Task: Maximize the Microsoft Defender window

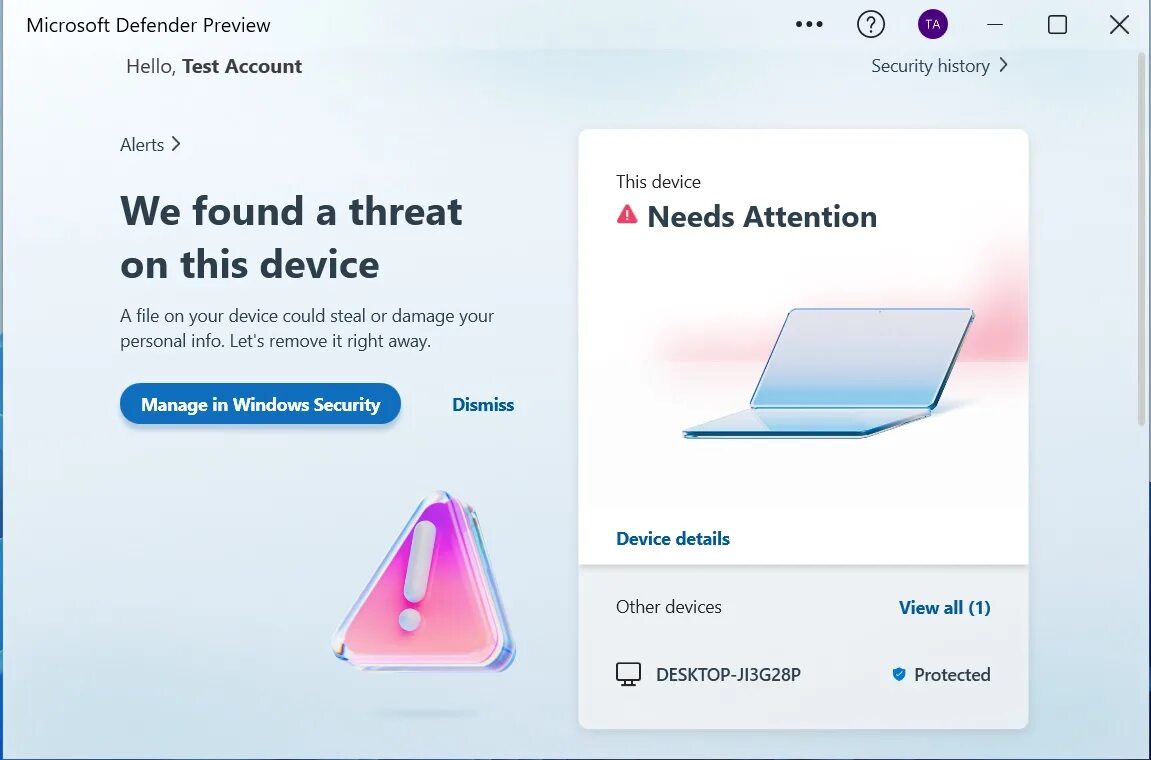Action: click(1057, 24)
